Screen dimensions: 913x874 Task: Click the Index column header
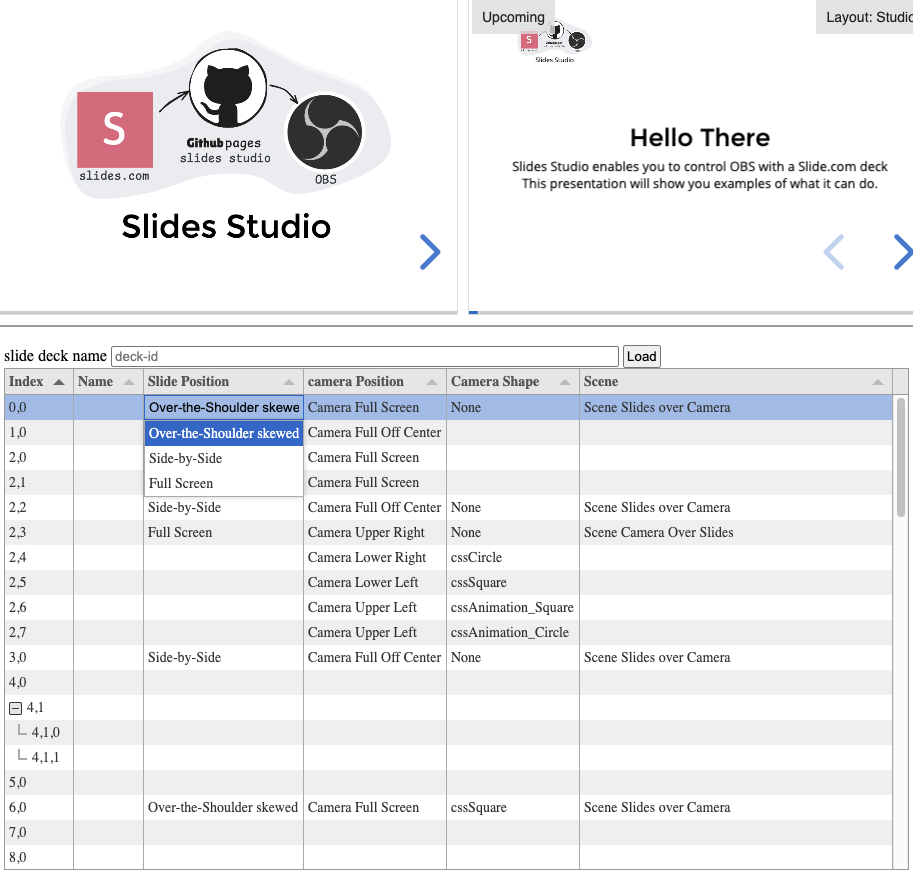[x=38, y=382]
